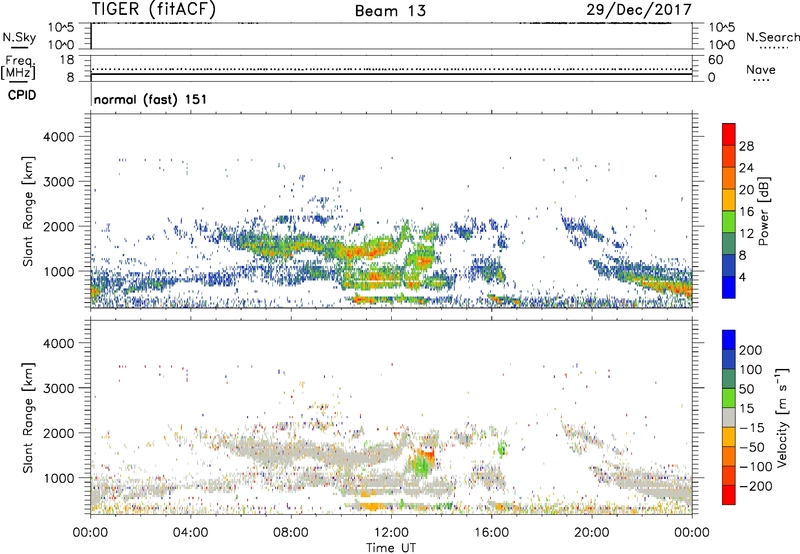The image size is (800, 554).
Task: Click the CPID label
Action: click(x=22, y=95)
